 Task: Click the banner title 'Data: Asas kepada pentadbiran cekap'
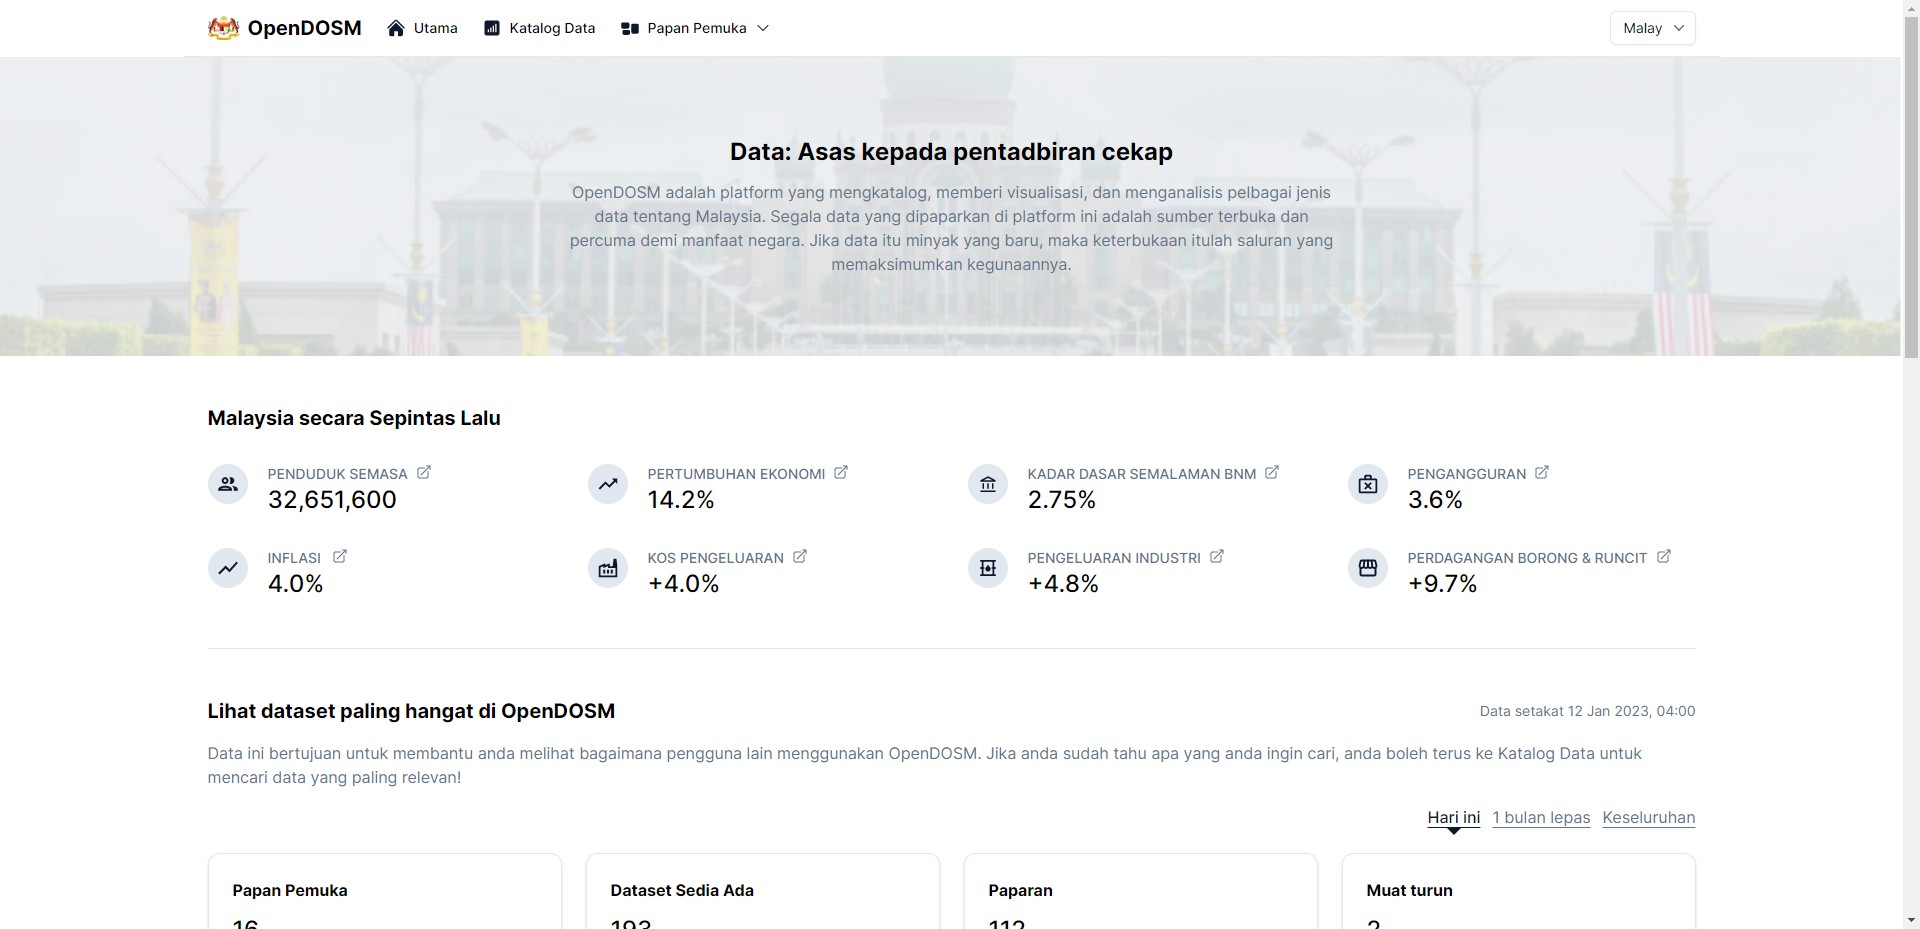pos(951,152)
